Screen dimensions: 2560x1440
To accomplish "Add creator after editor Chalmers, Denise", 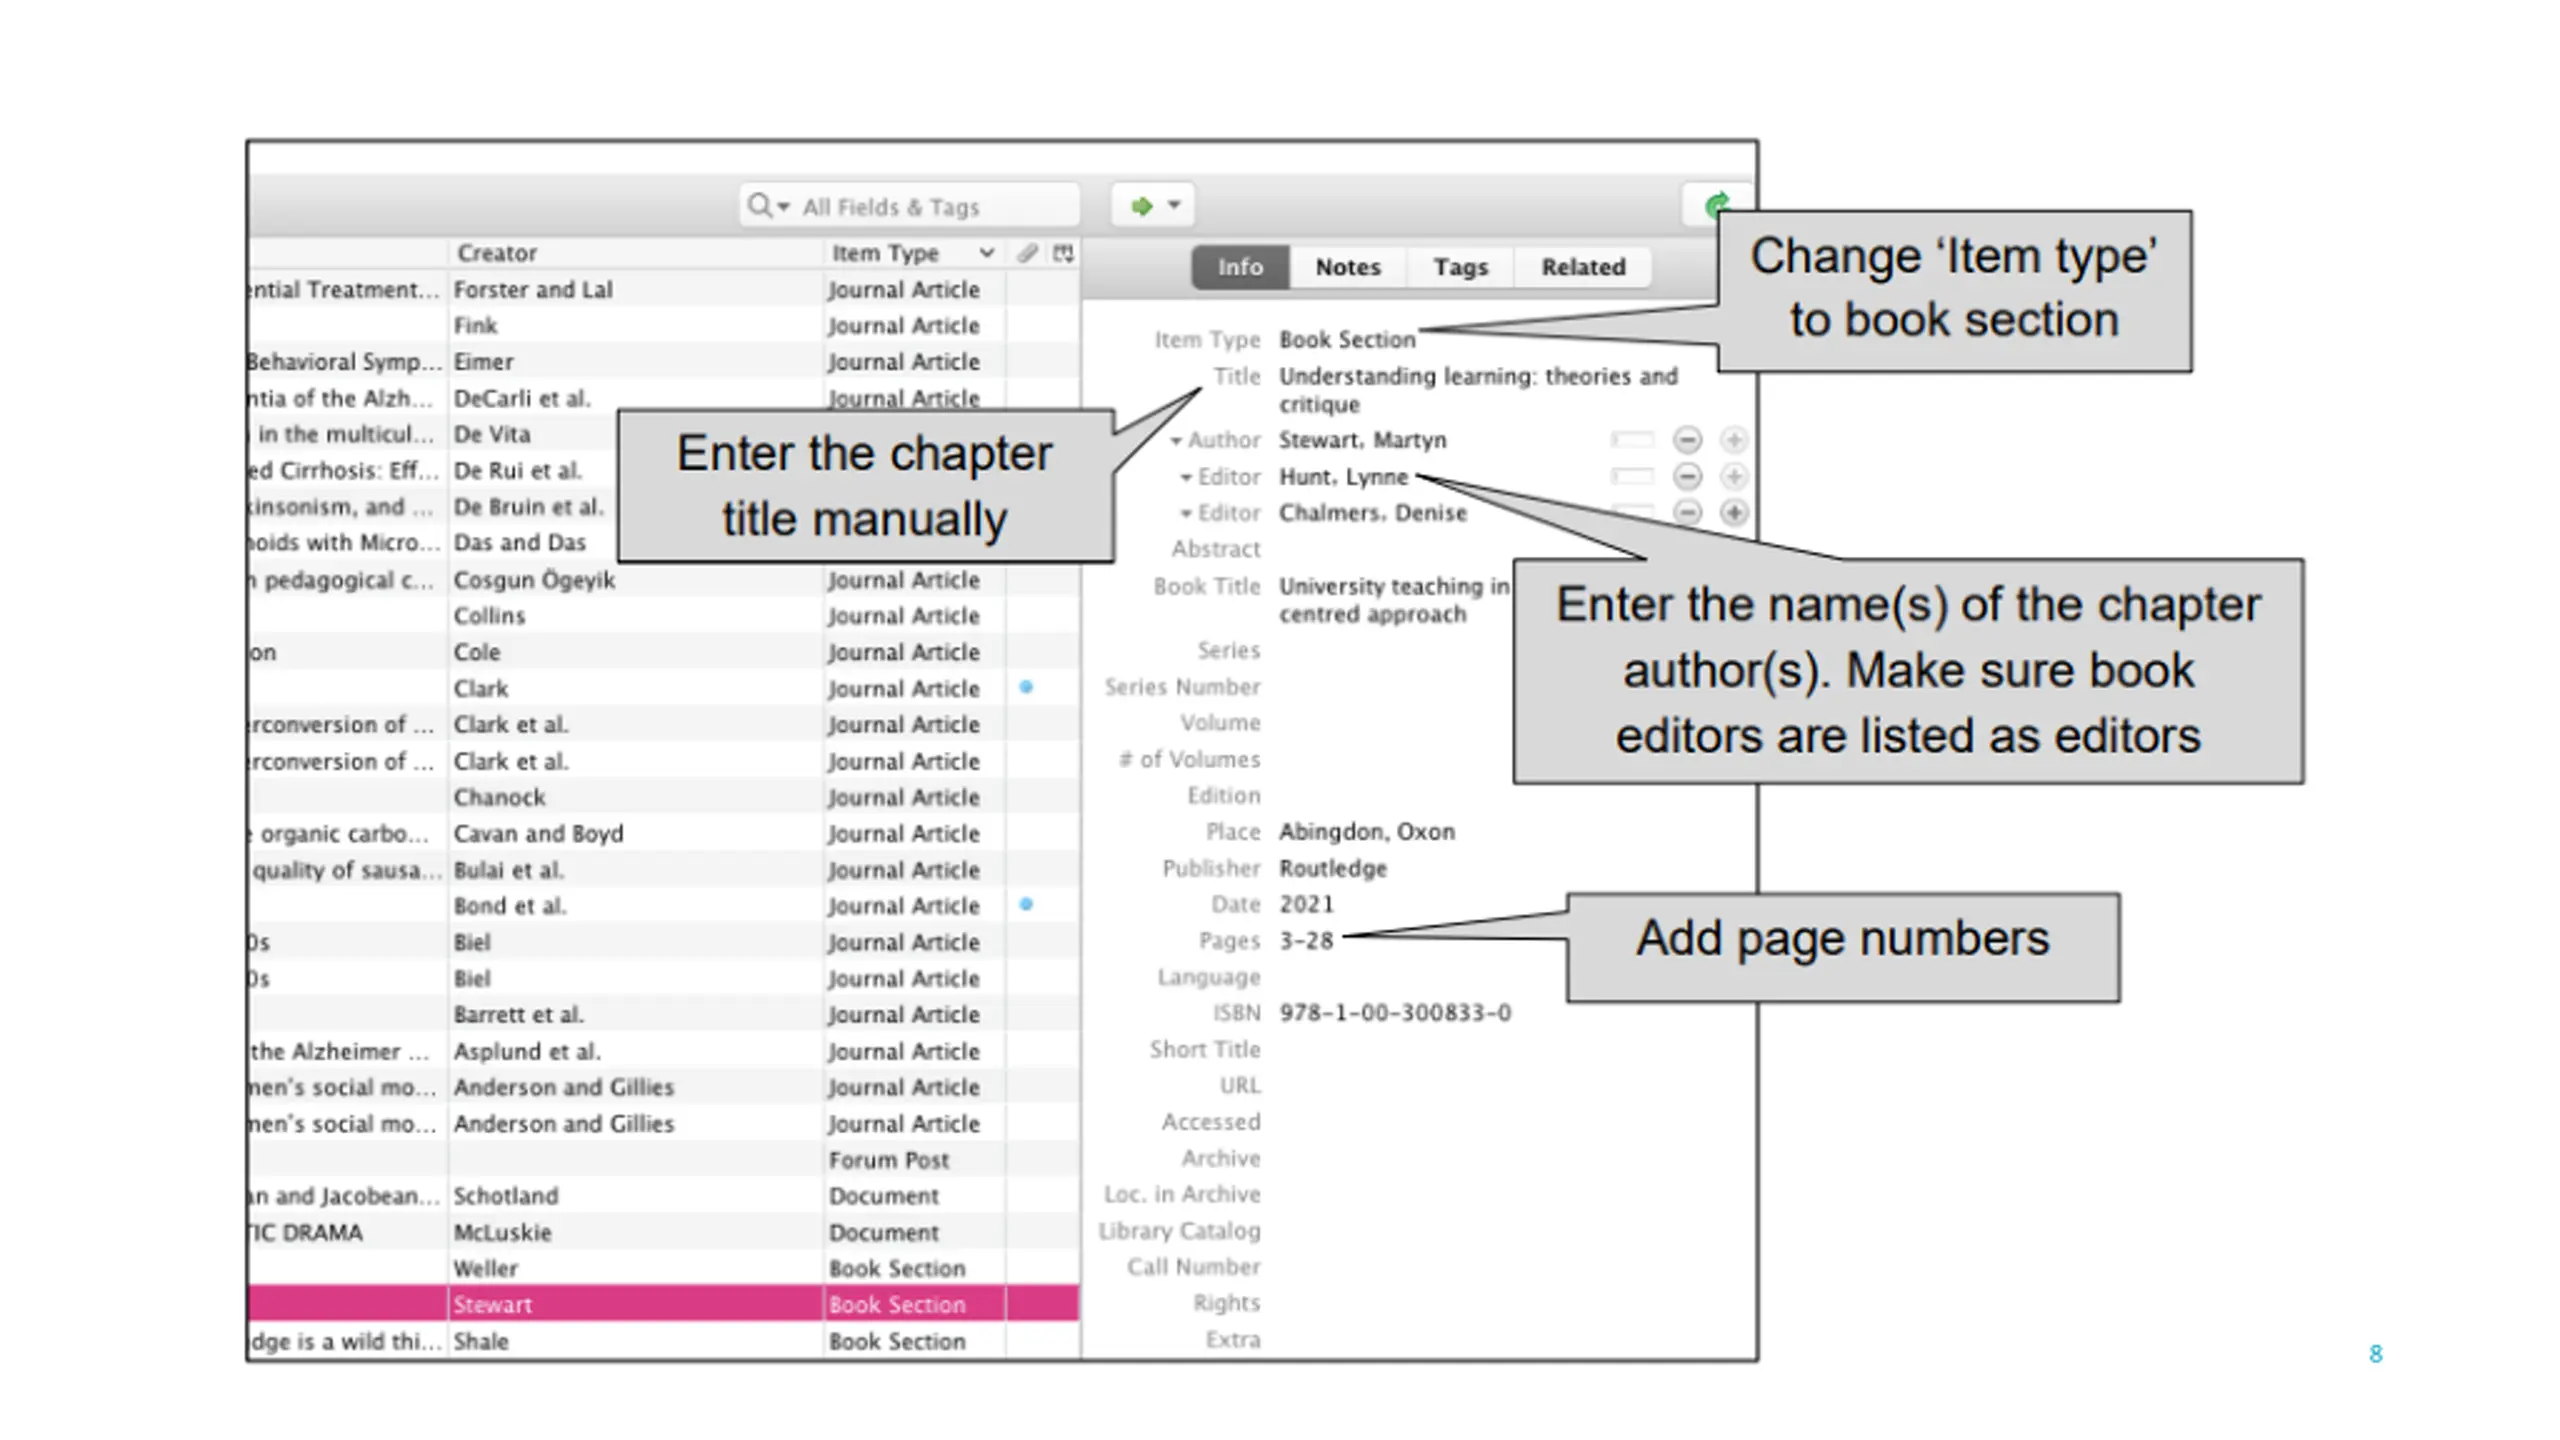I will point(1734,513).
